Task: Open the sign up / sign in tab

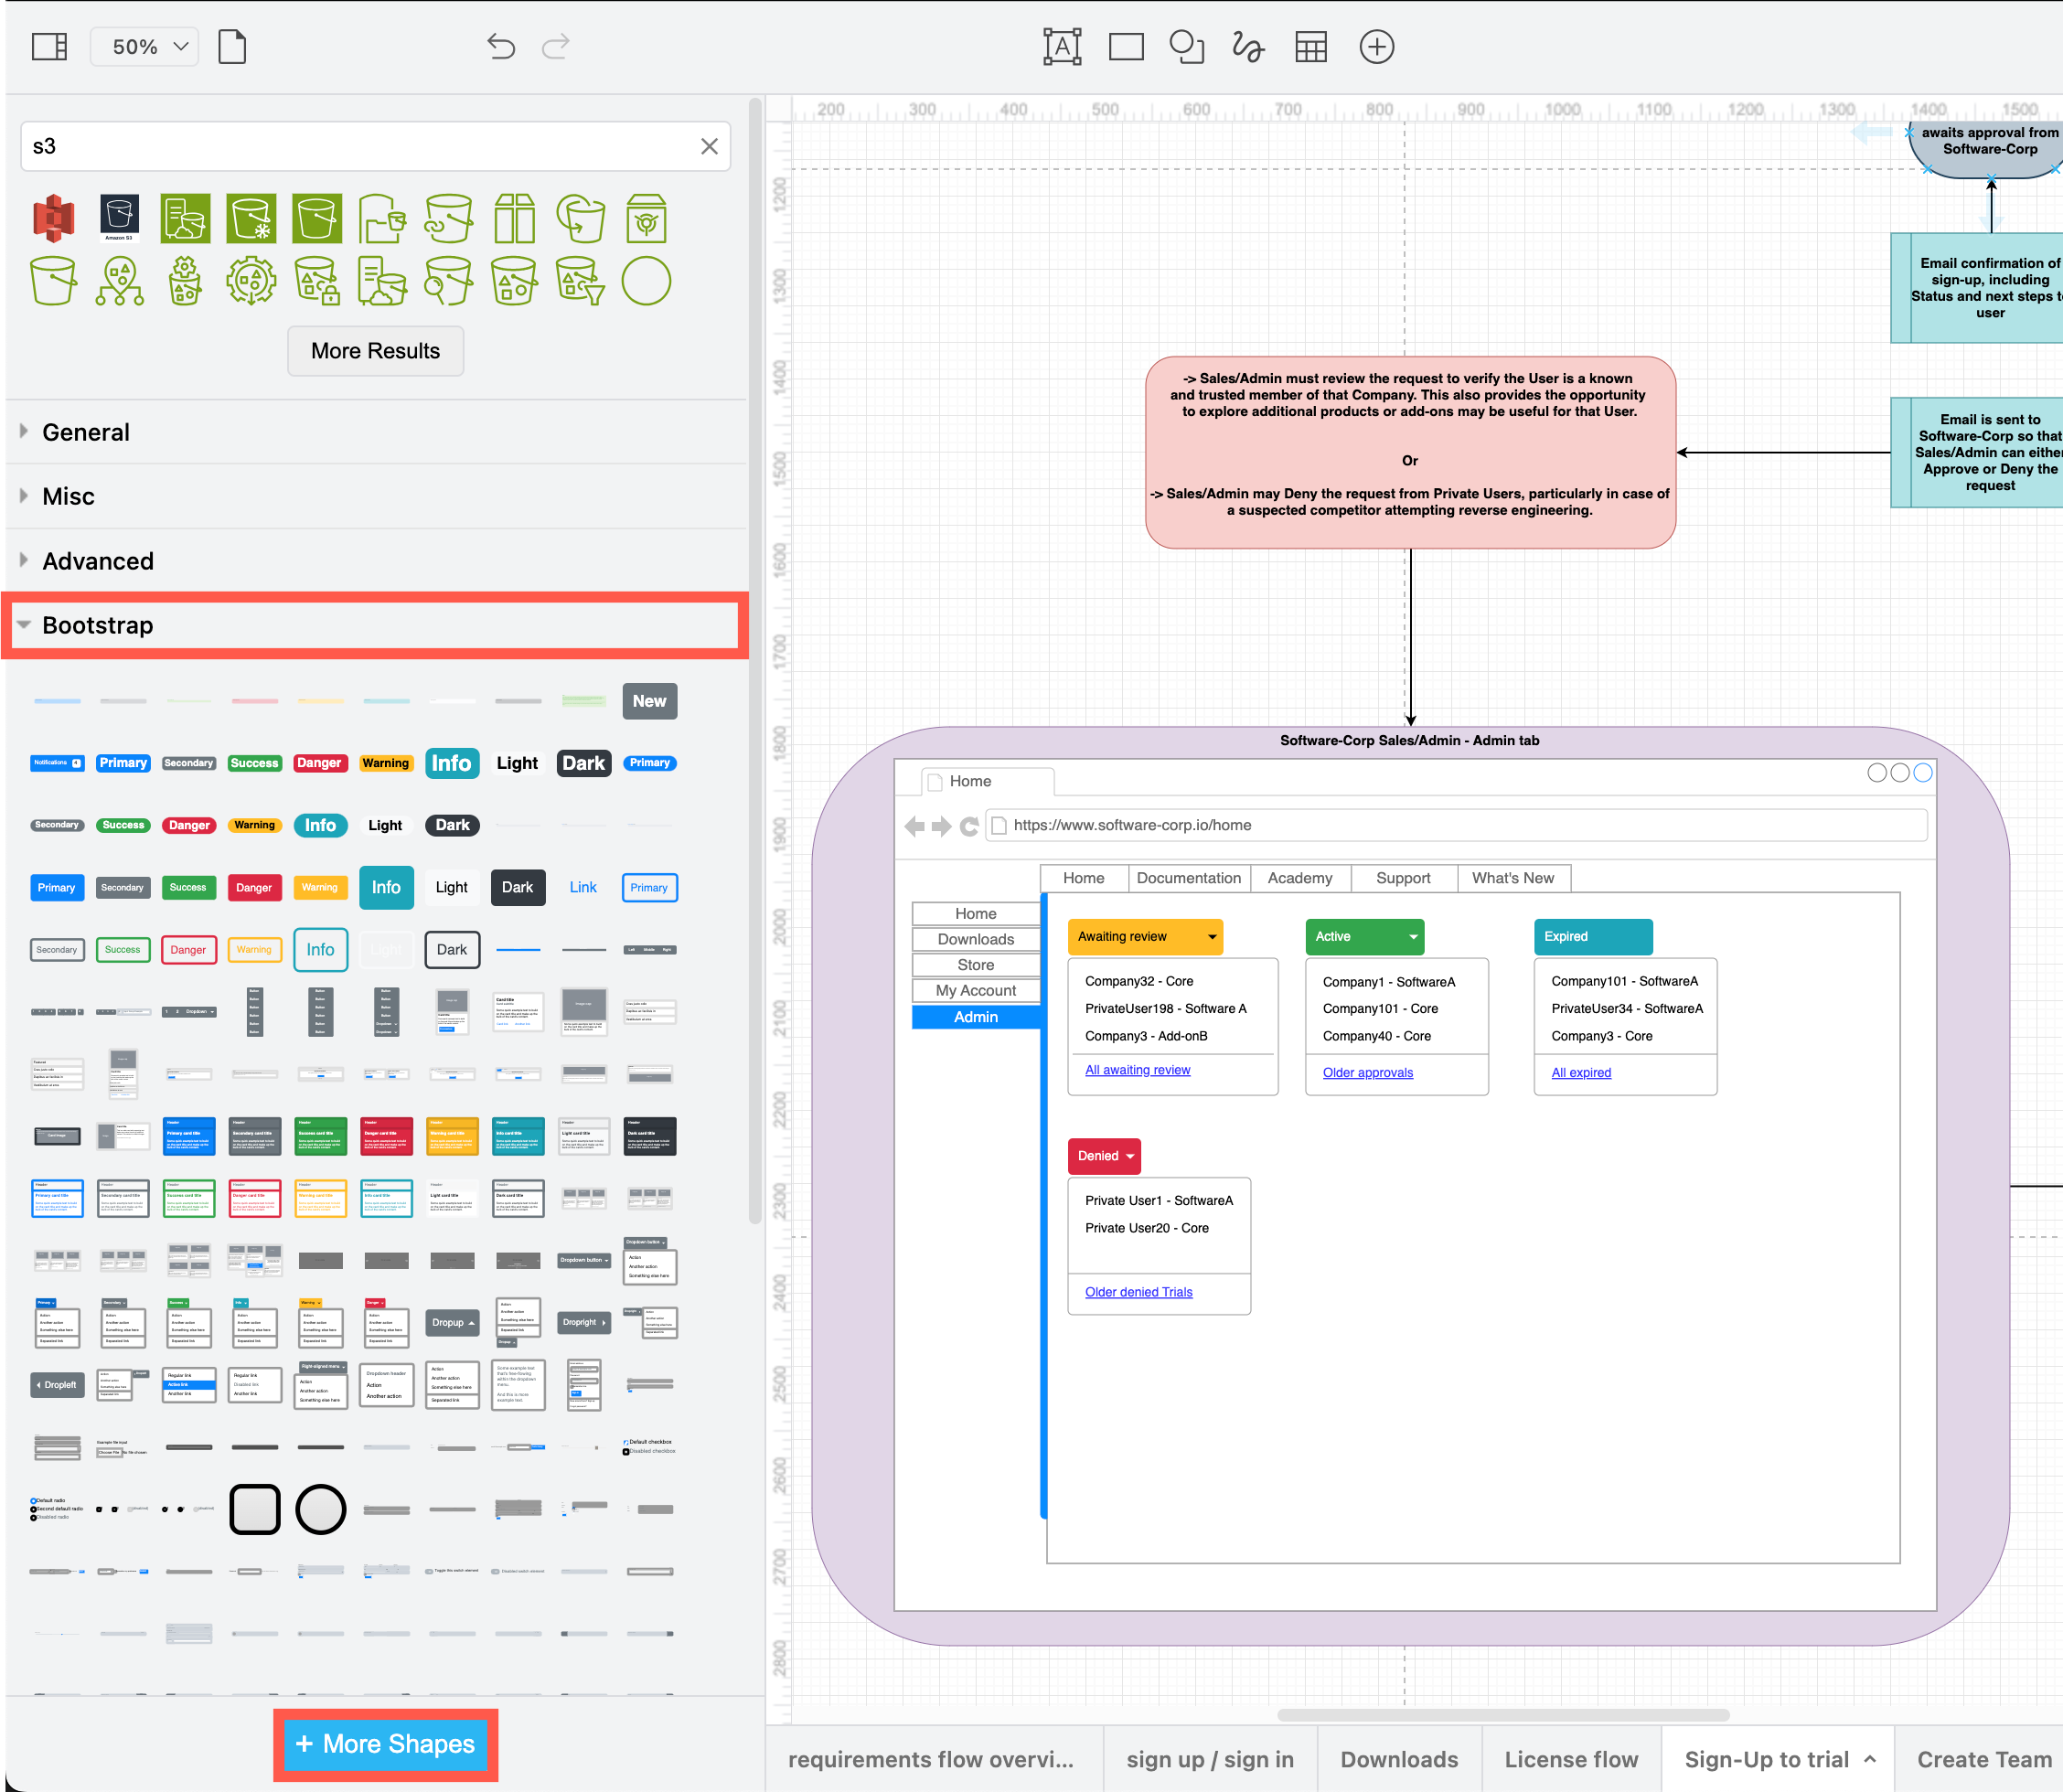Action: pos(1210,1759)
